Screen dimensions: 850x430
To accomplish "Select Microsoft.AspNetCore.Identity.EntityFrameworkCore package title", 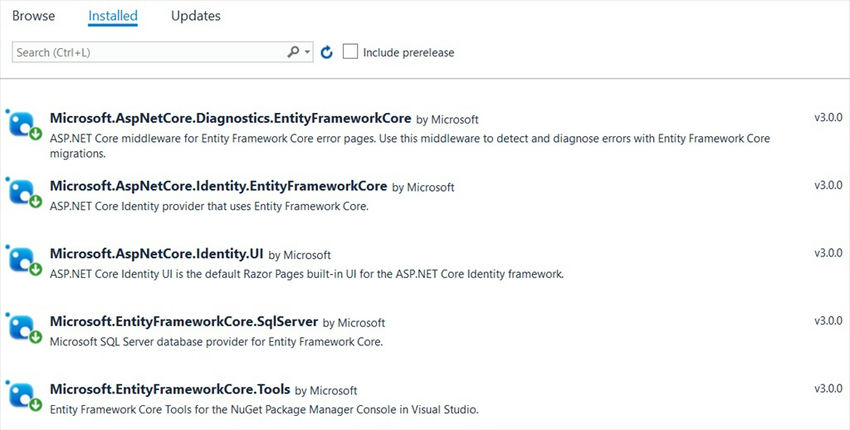I will click(218, 186).
